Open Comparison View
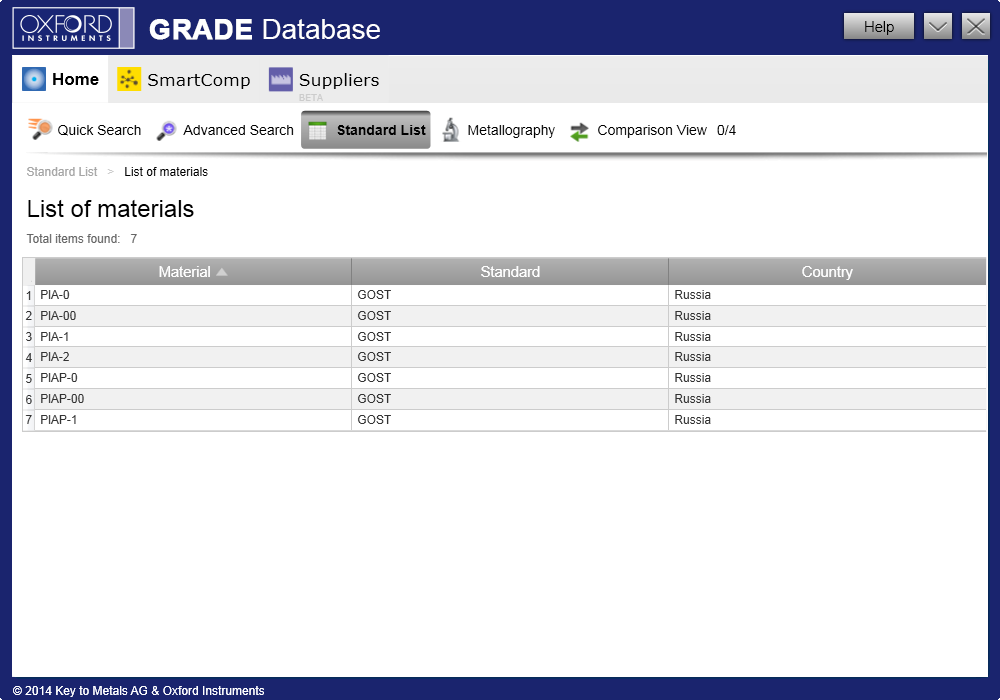The image size is (1000, 700). tap(652, 130)
